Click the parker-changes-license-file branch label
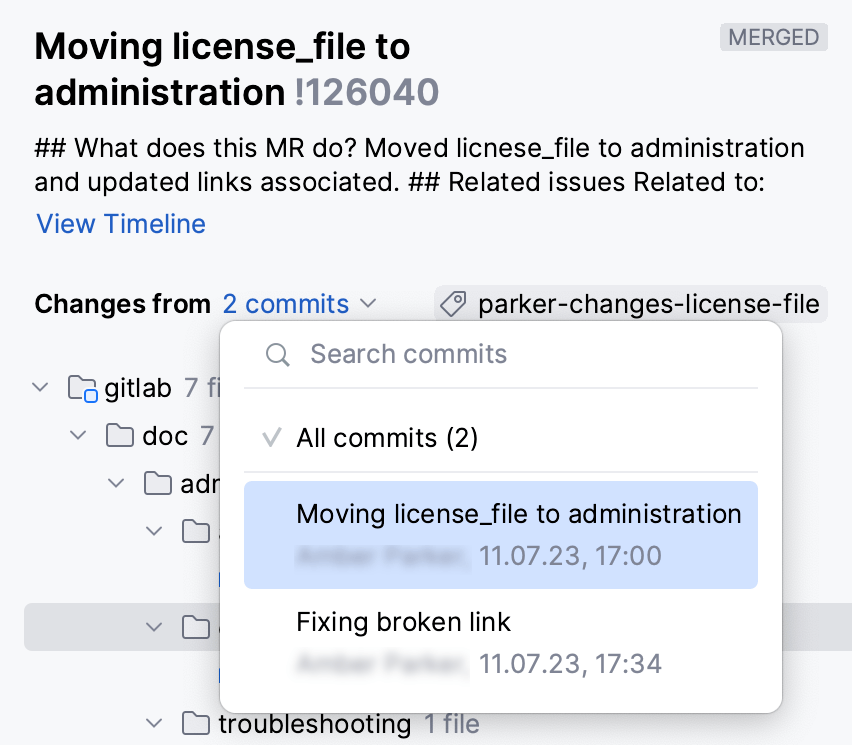The image size is (852, 745). click(x=648, y=304)
